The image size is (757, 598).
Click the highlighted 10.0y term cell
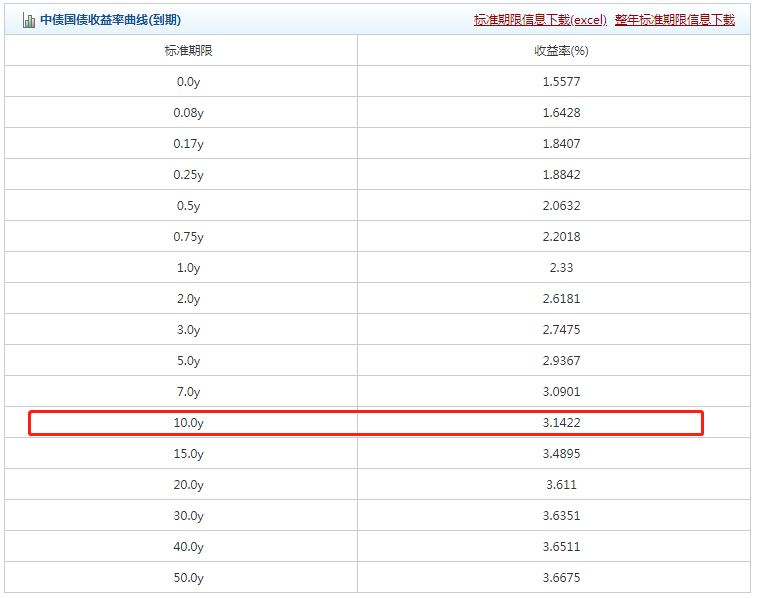(188, 423)
